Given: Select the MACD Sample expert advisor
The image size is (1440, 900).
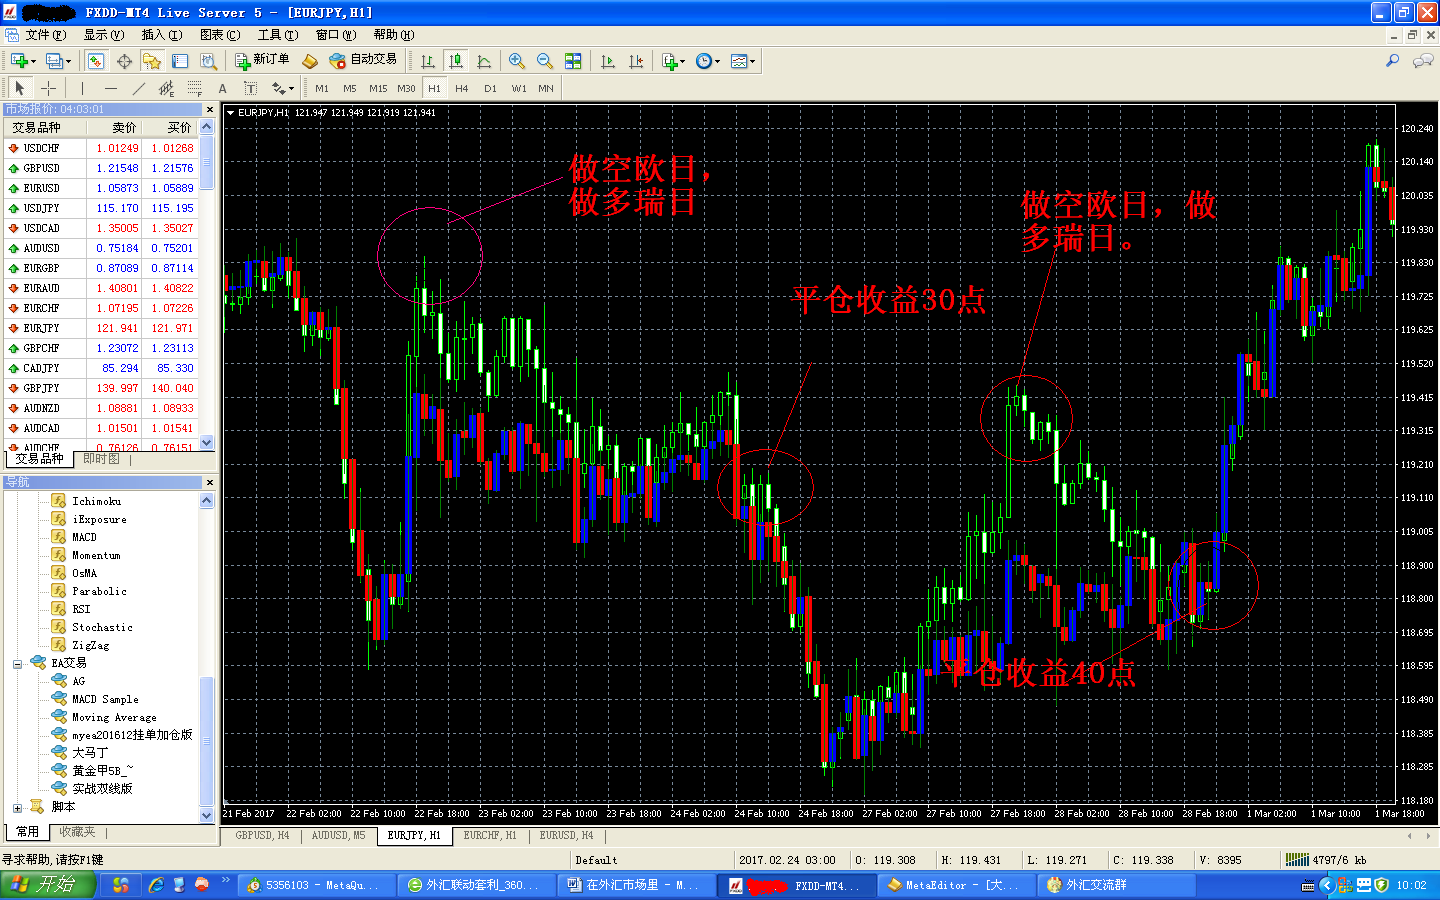Looking at the screenshot, I should (x=105, y=699).
